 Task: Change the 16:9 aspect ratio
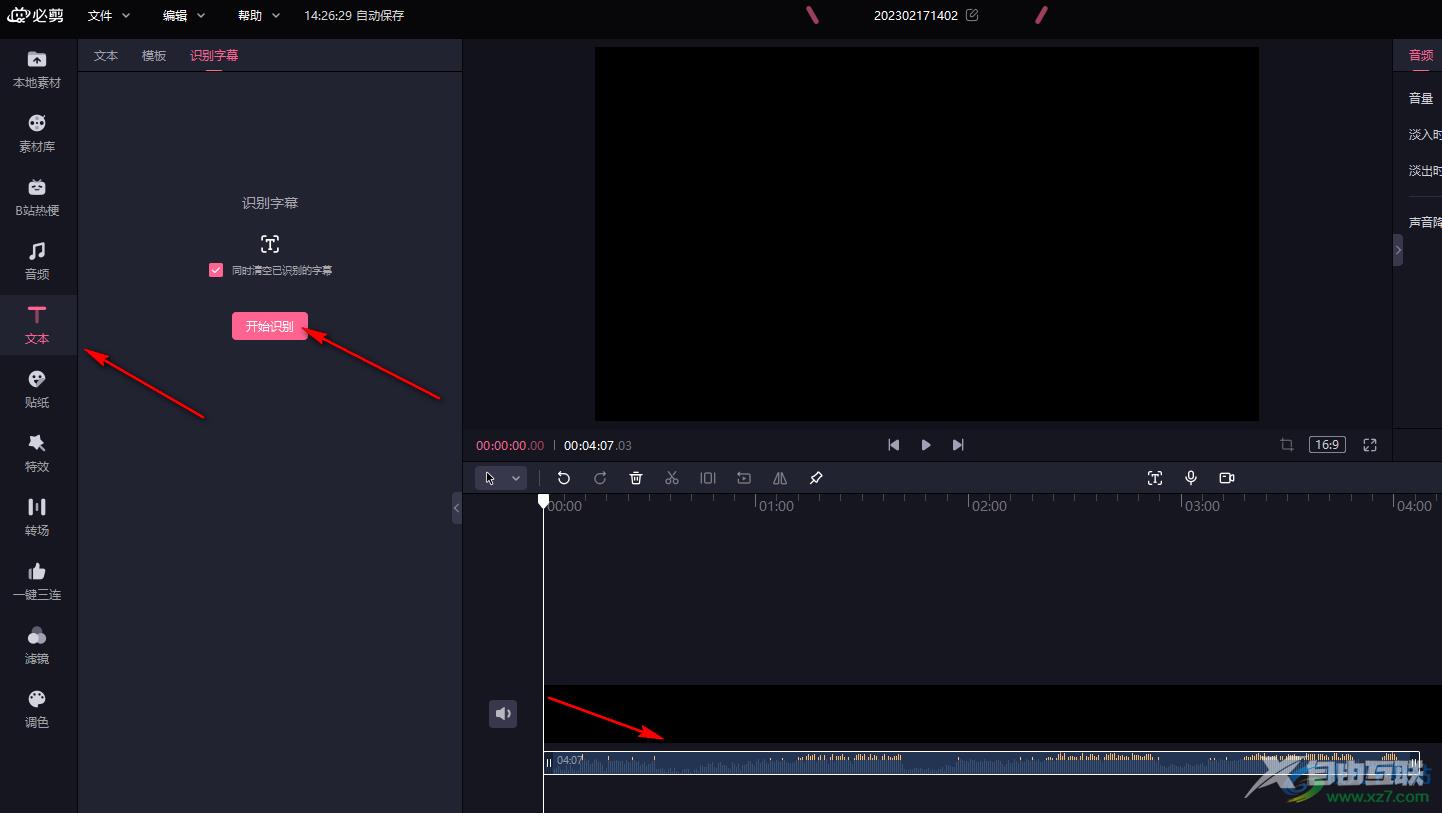pyautogui.click(x=1327, y=445)
